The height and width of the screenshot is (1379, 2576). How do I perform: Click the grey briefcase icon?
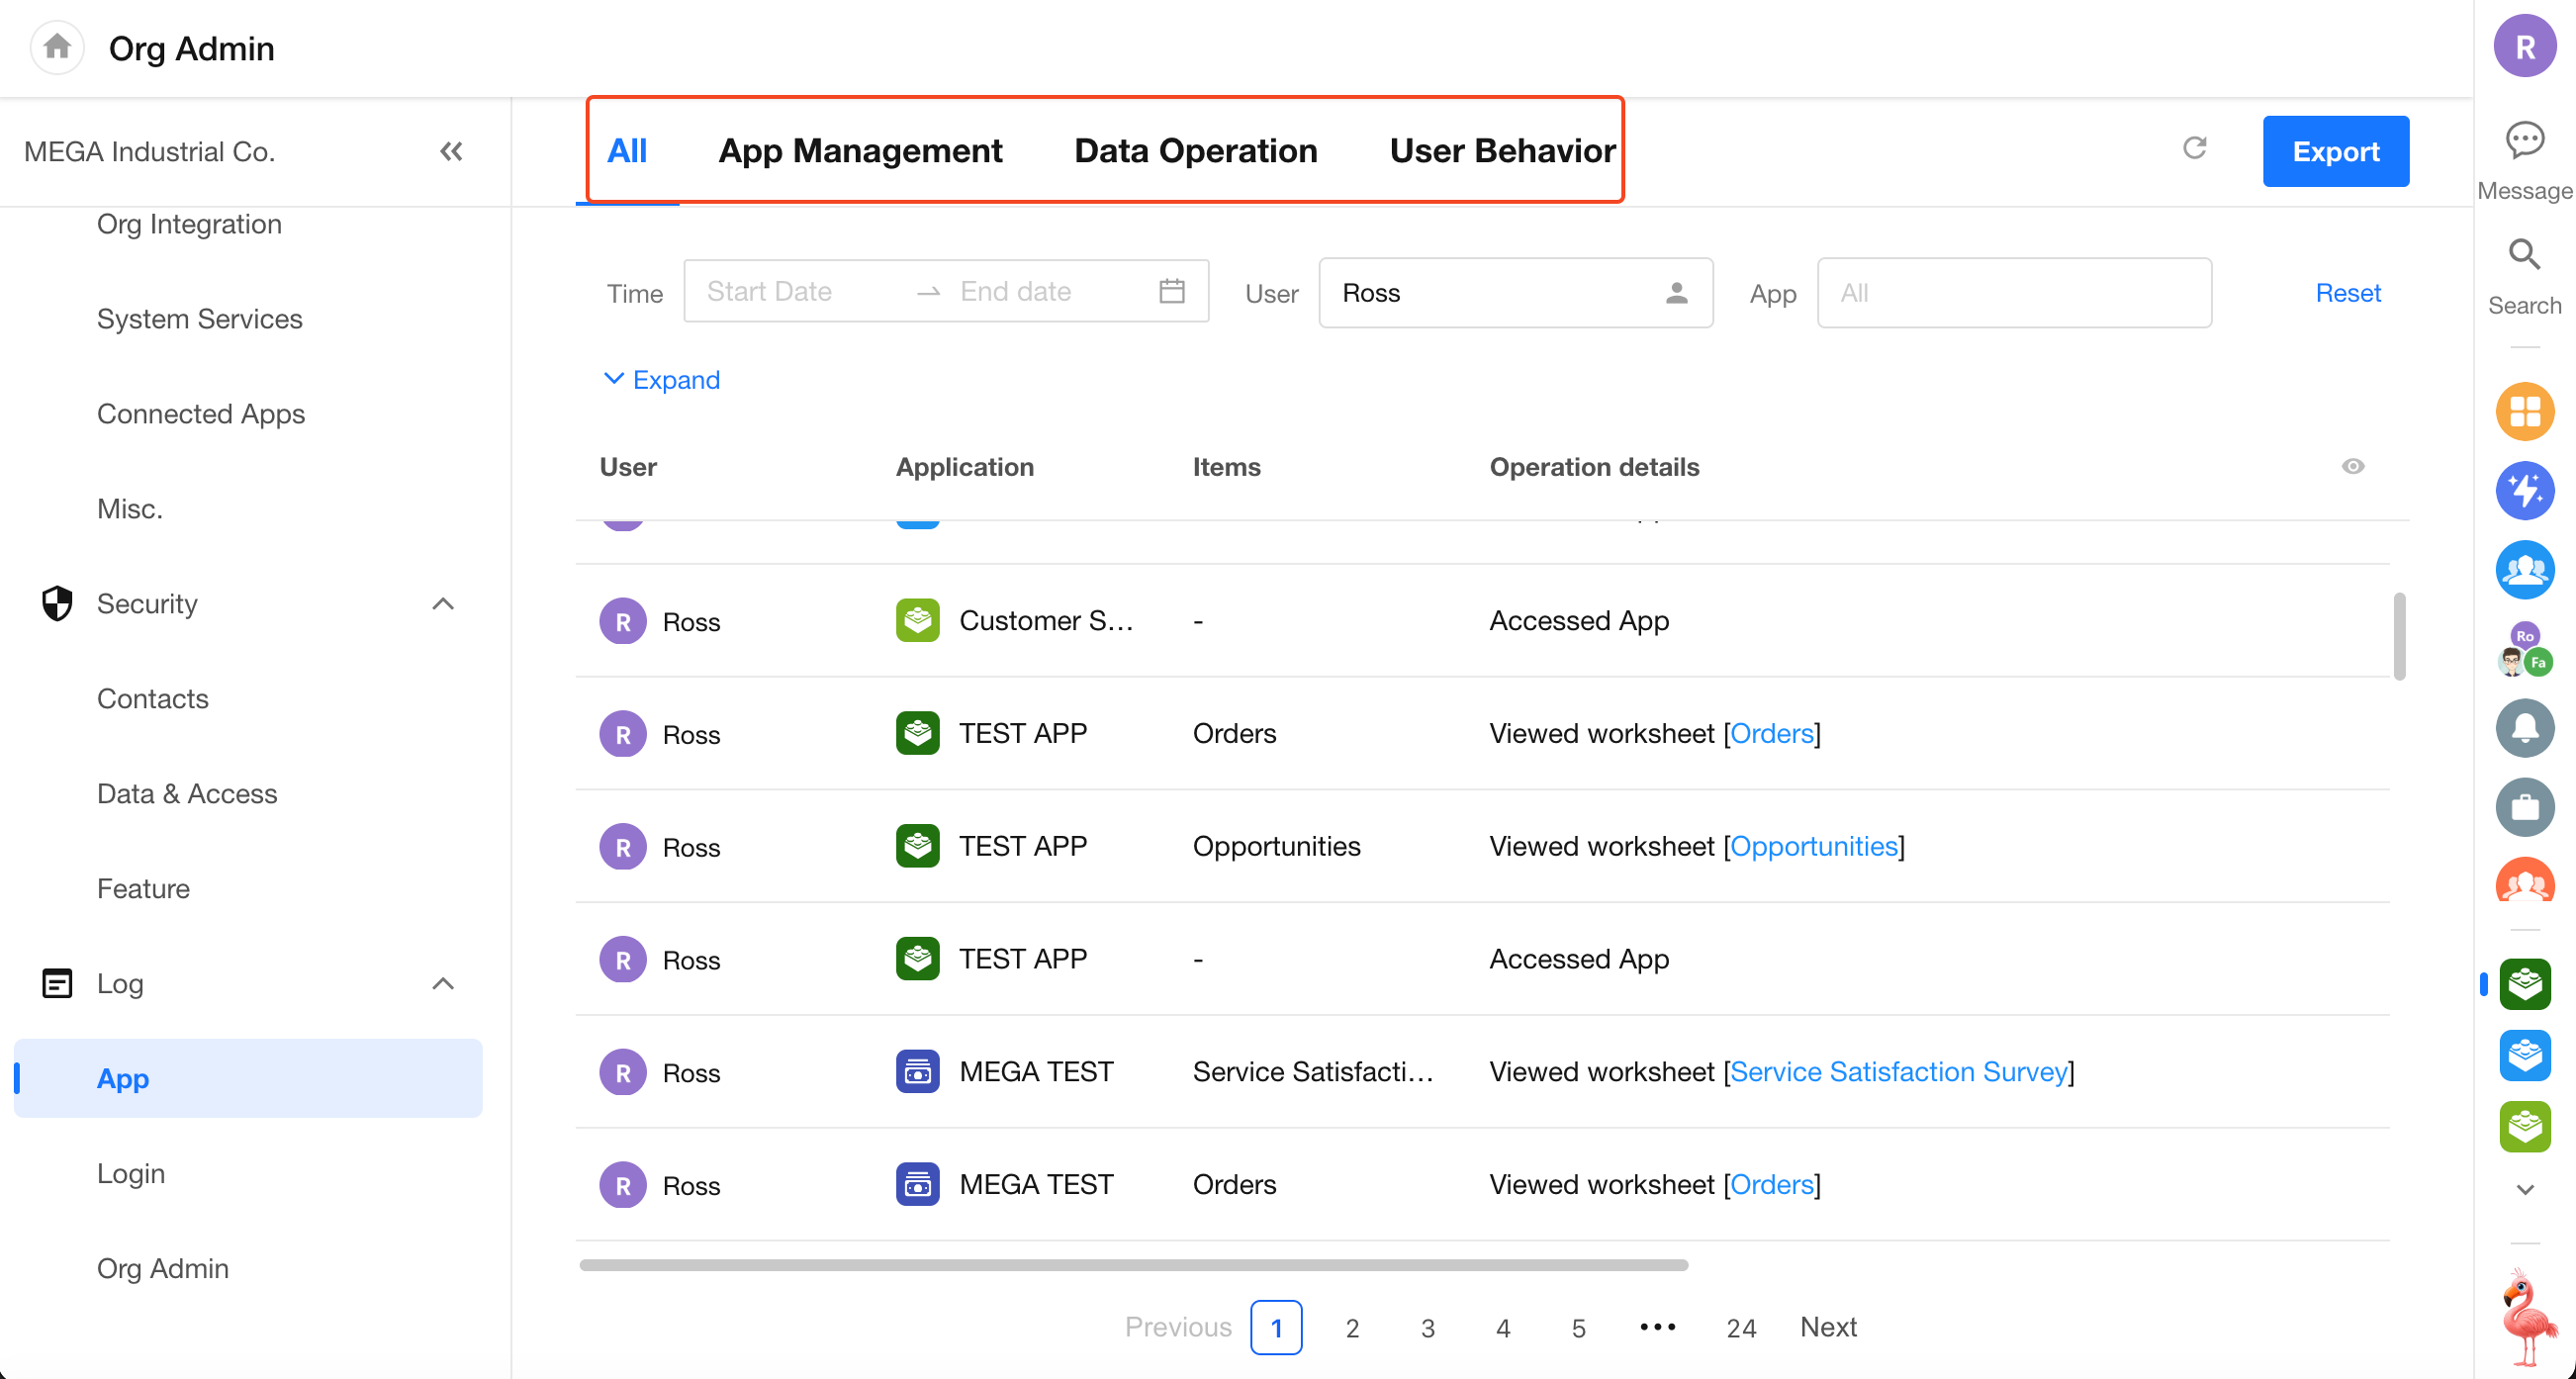[2524, 807]
